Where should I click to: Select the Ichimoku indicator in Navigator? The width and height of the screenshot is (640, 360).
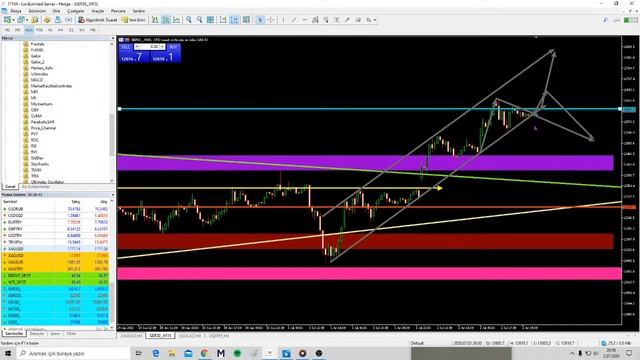tap(39, 74)
